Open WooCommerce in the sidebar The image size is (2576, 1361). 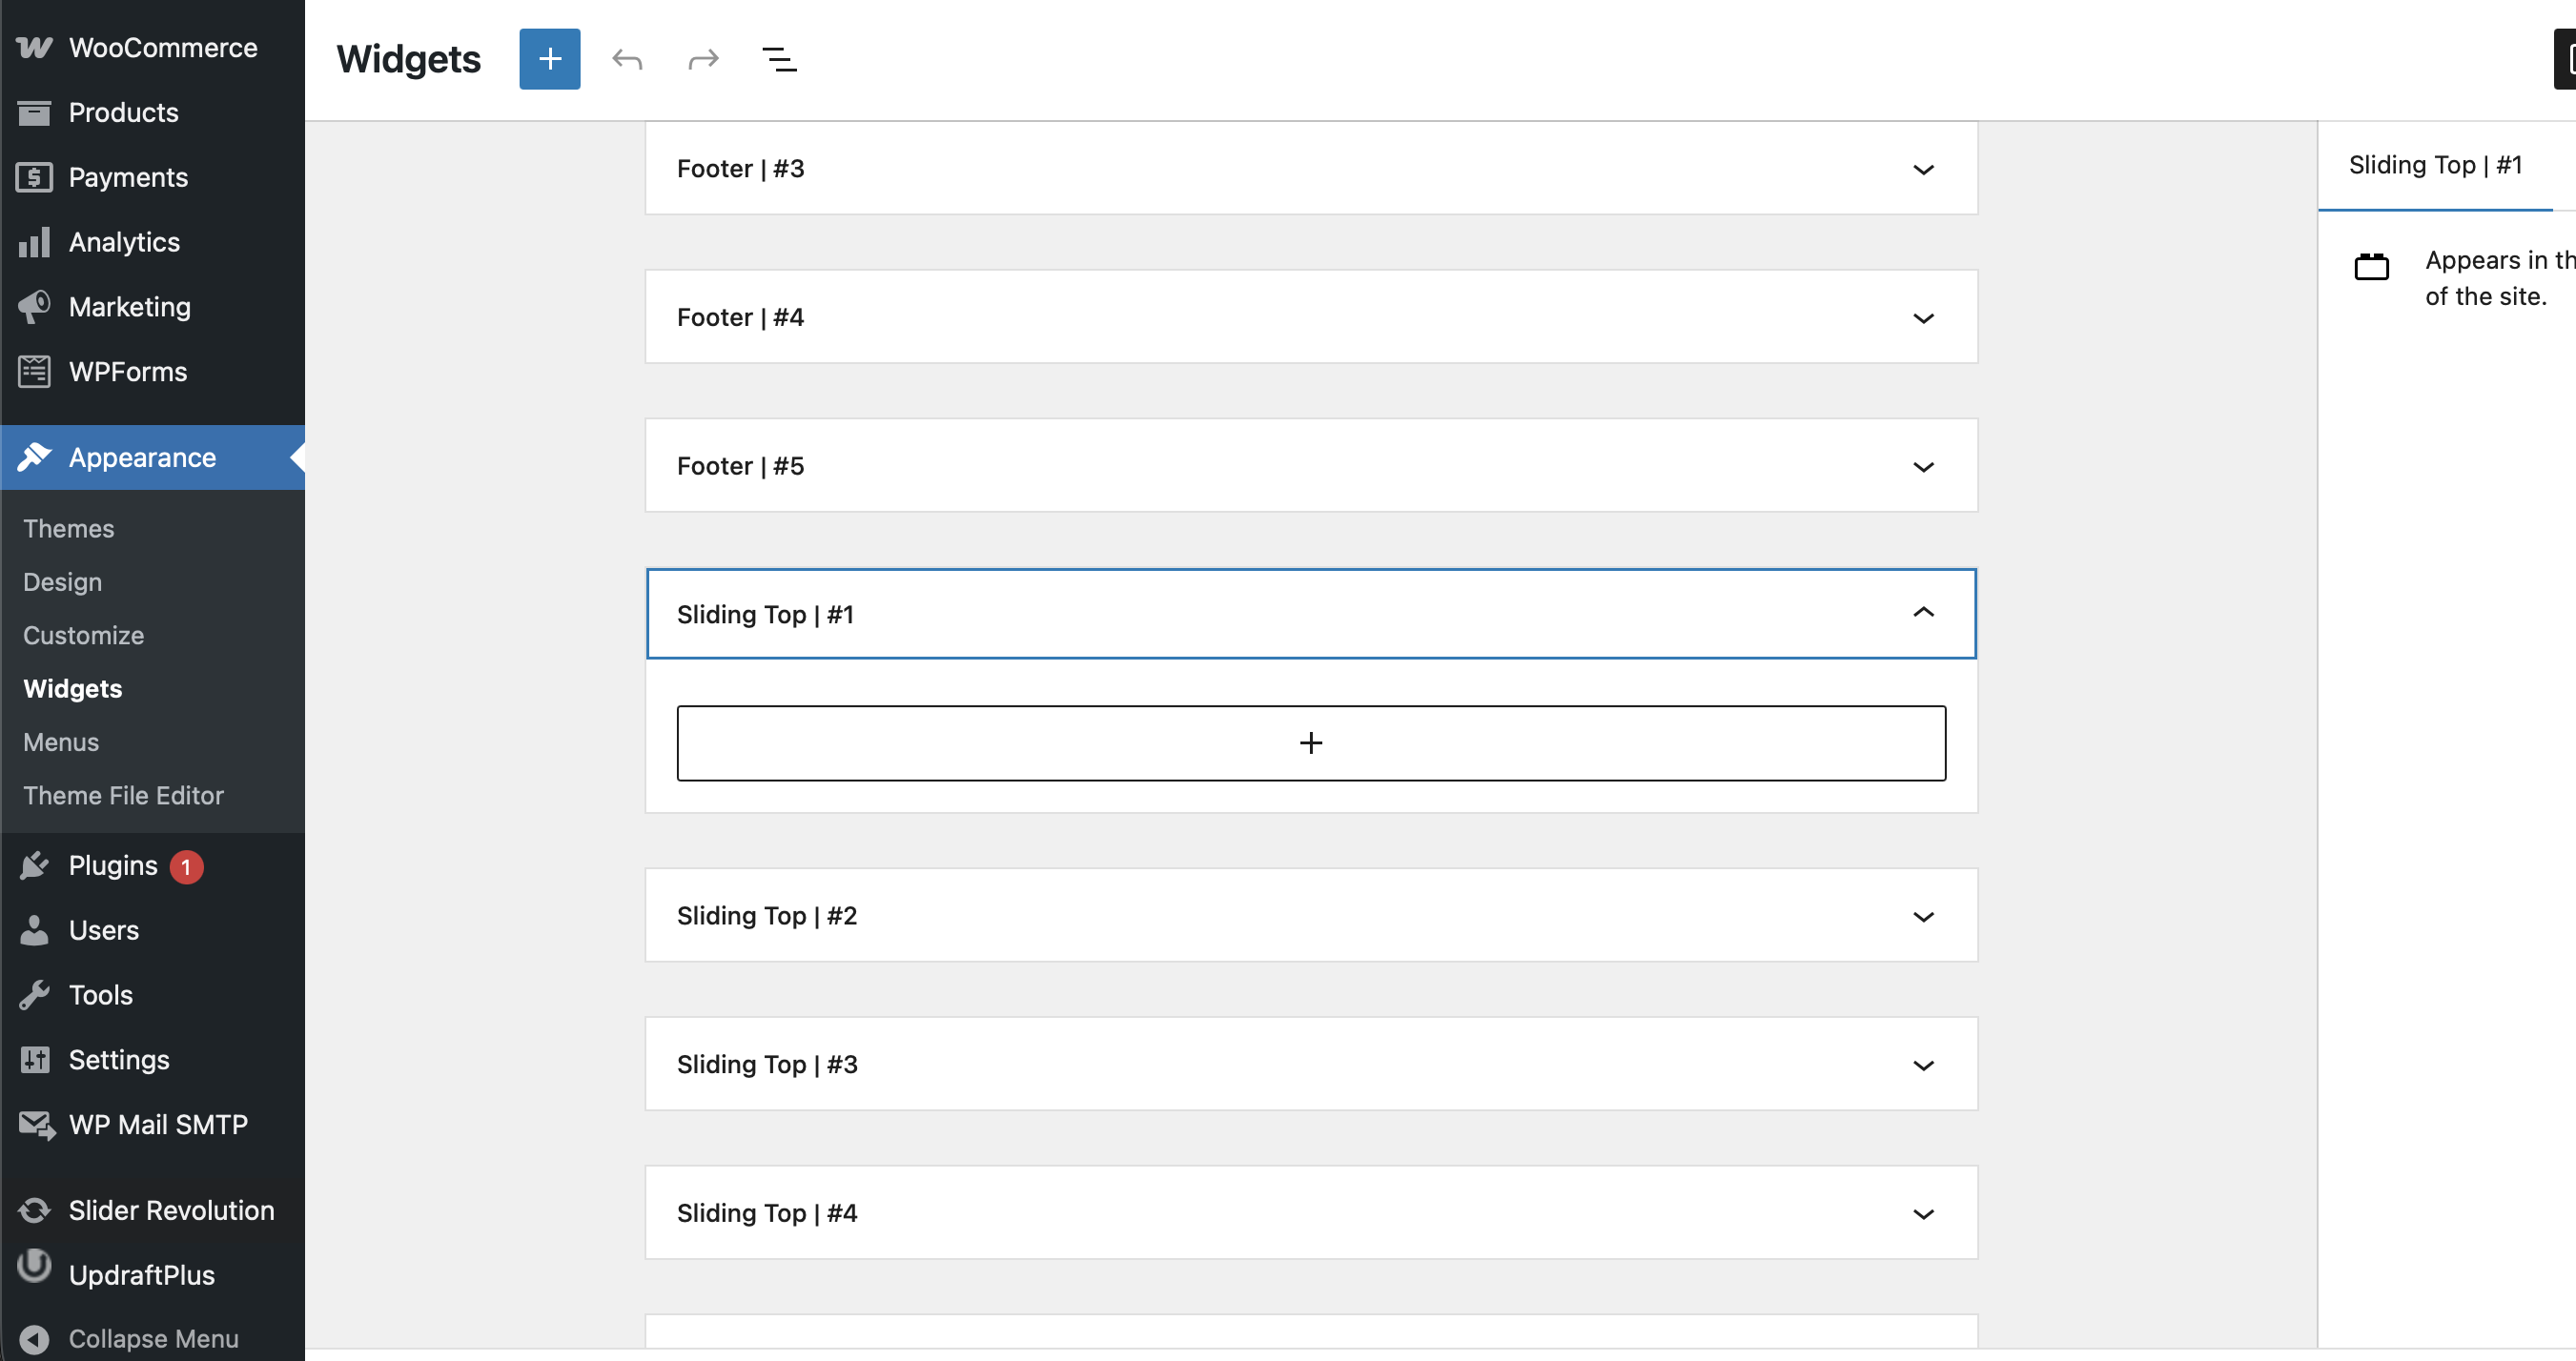point(162,47)
